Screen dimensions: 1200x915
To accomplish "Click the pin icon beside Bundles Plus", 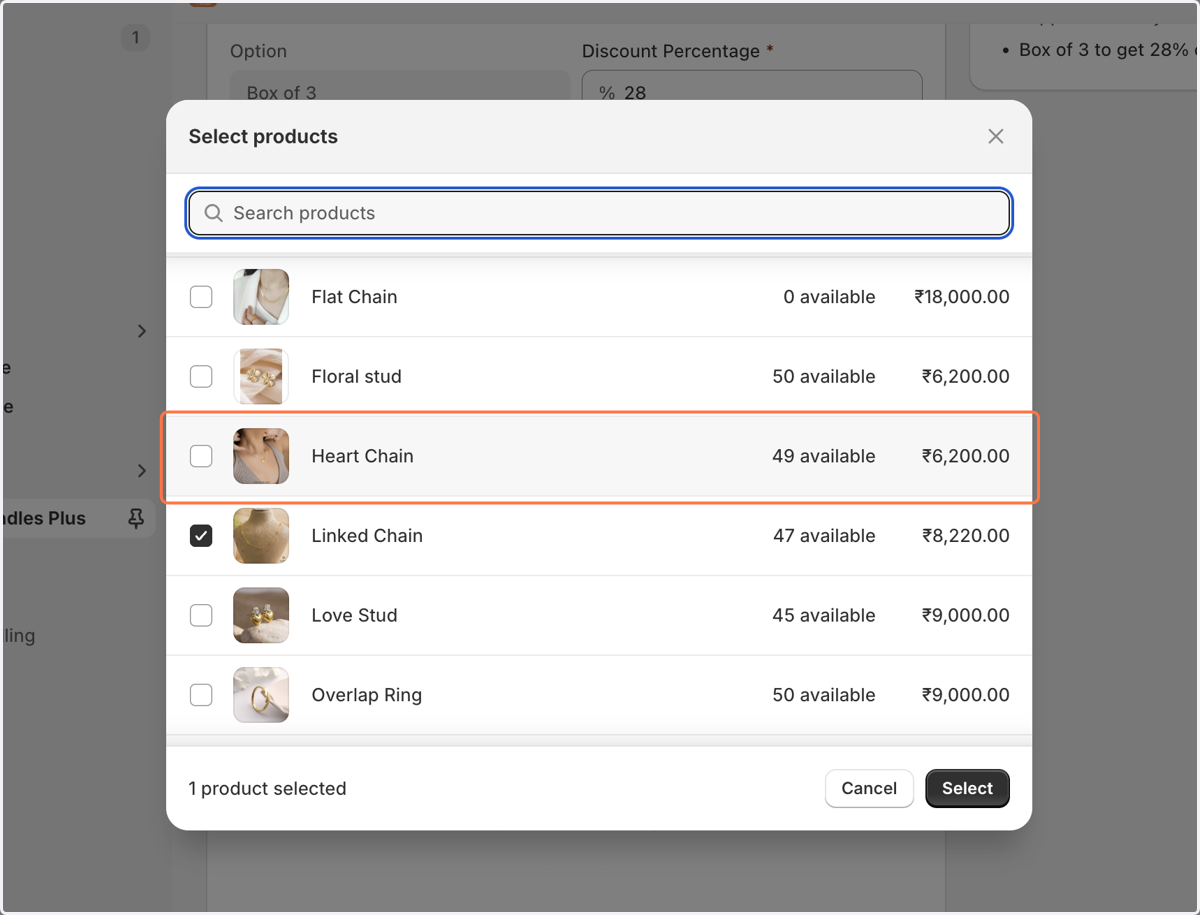I will click(136, 518).
